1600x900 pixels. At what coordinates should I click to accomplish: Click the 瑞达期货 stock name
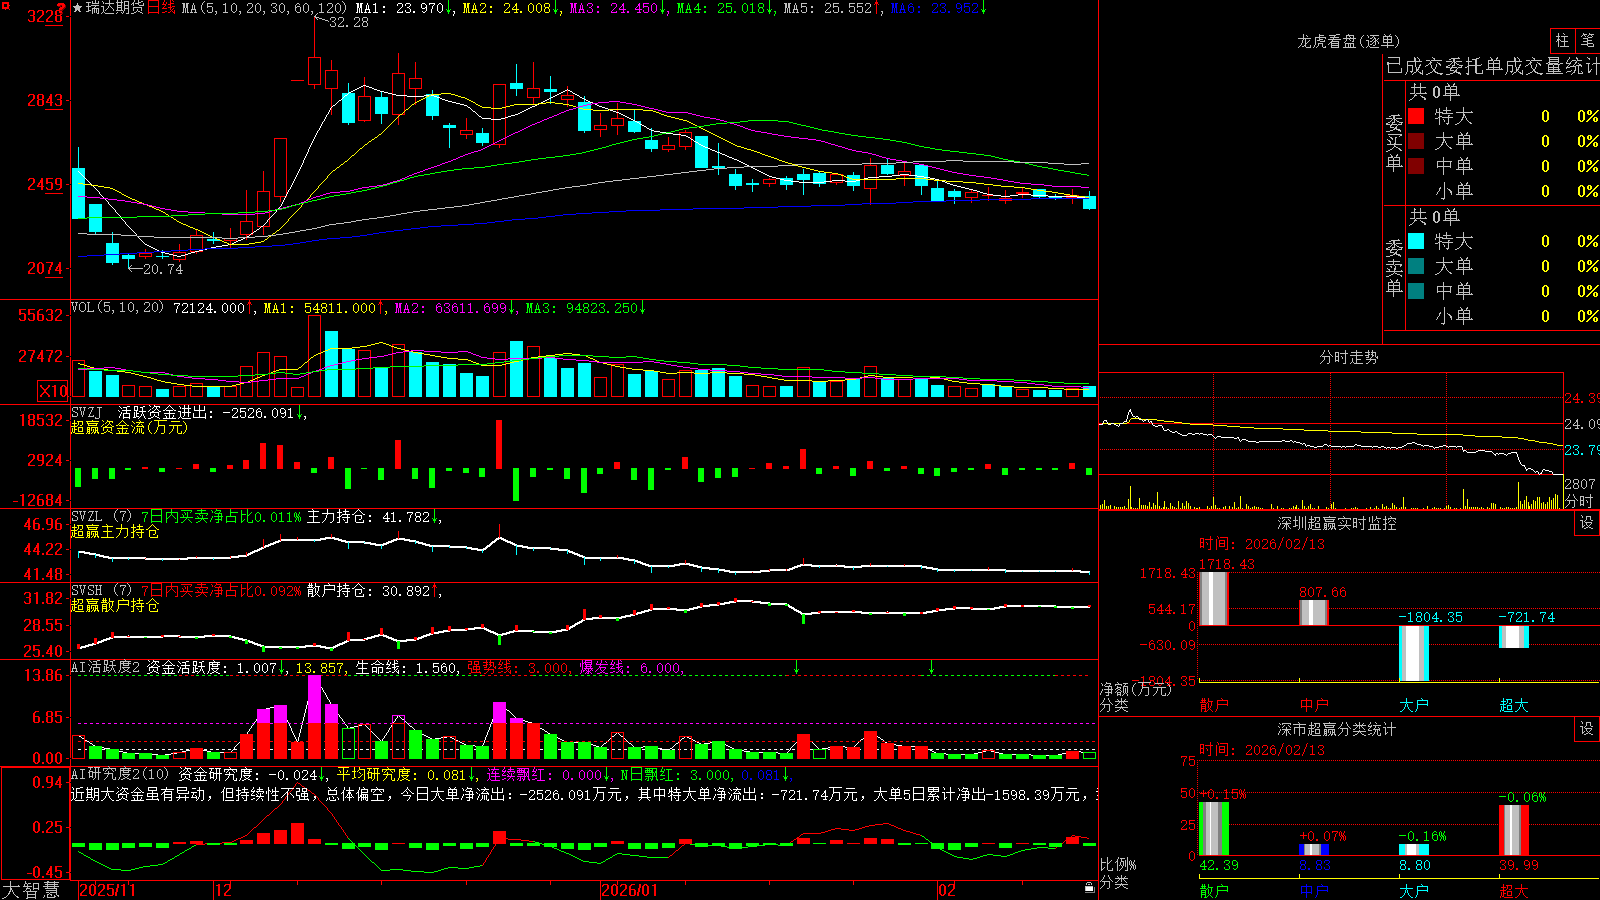115,8
